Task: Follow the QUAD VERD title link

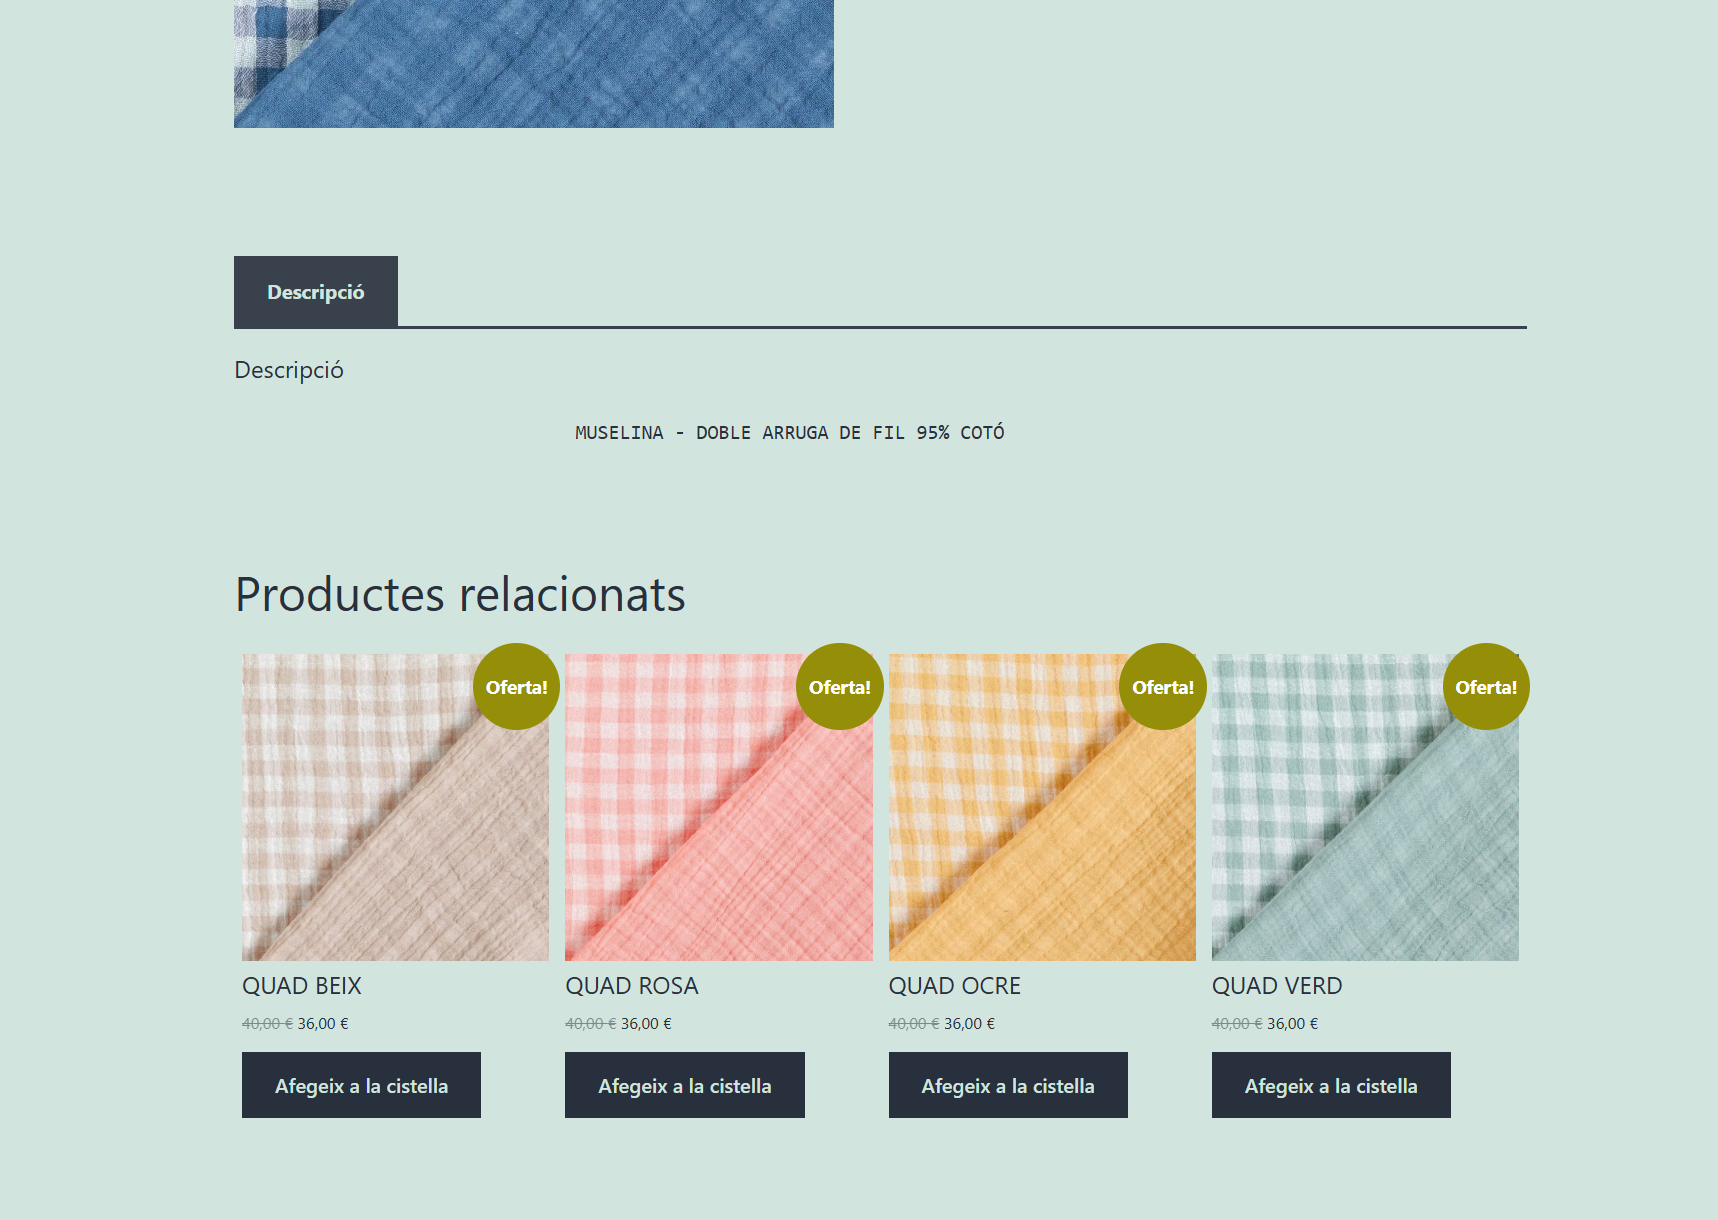Action: point(1277,986)
